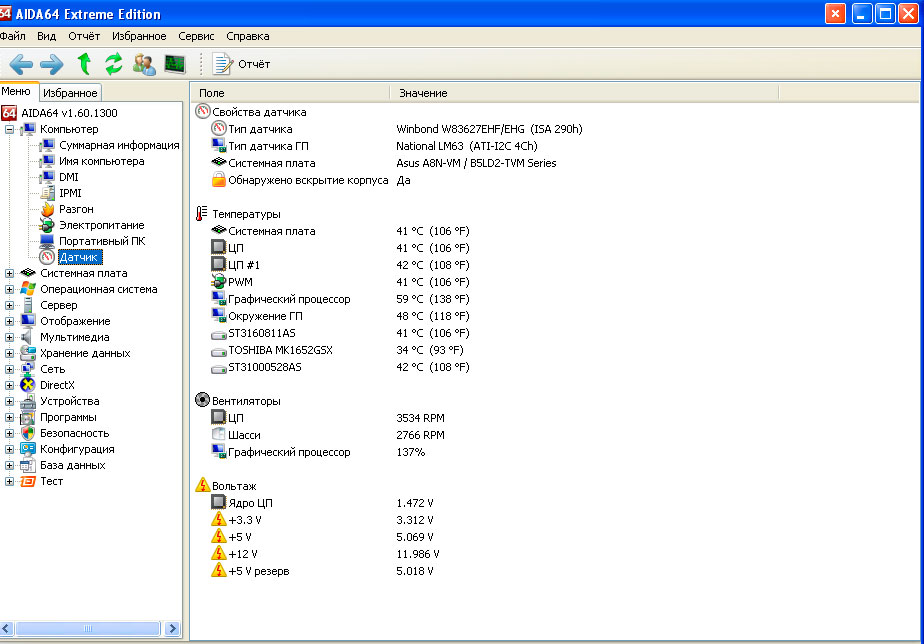Expand the База данных node
924x644 pixels.
(9, 465)
